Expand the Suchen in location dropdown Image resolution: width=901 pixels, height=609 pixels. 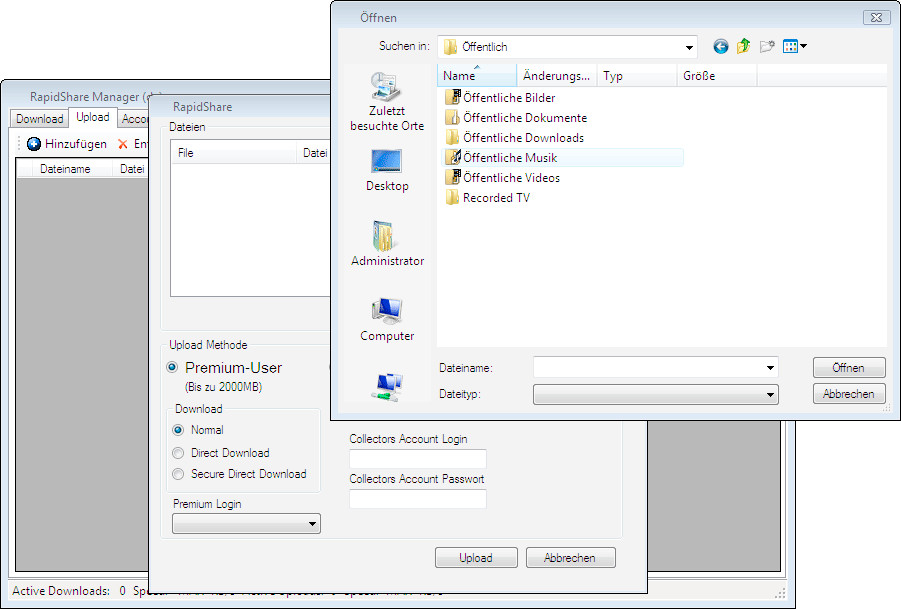coord(689,47)
